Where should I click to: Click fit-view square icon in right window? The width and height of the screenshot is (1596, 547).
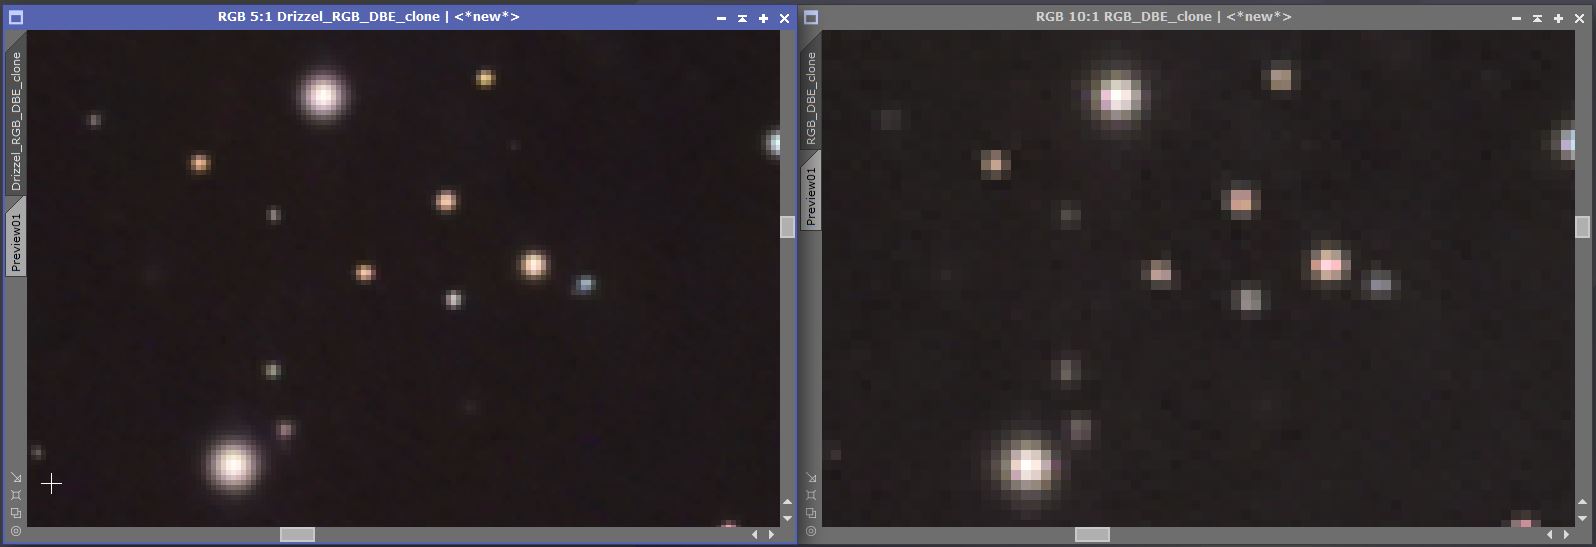tap(811, 495)
